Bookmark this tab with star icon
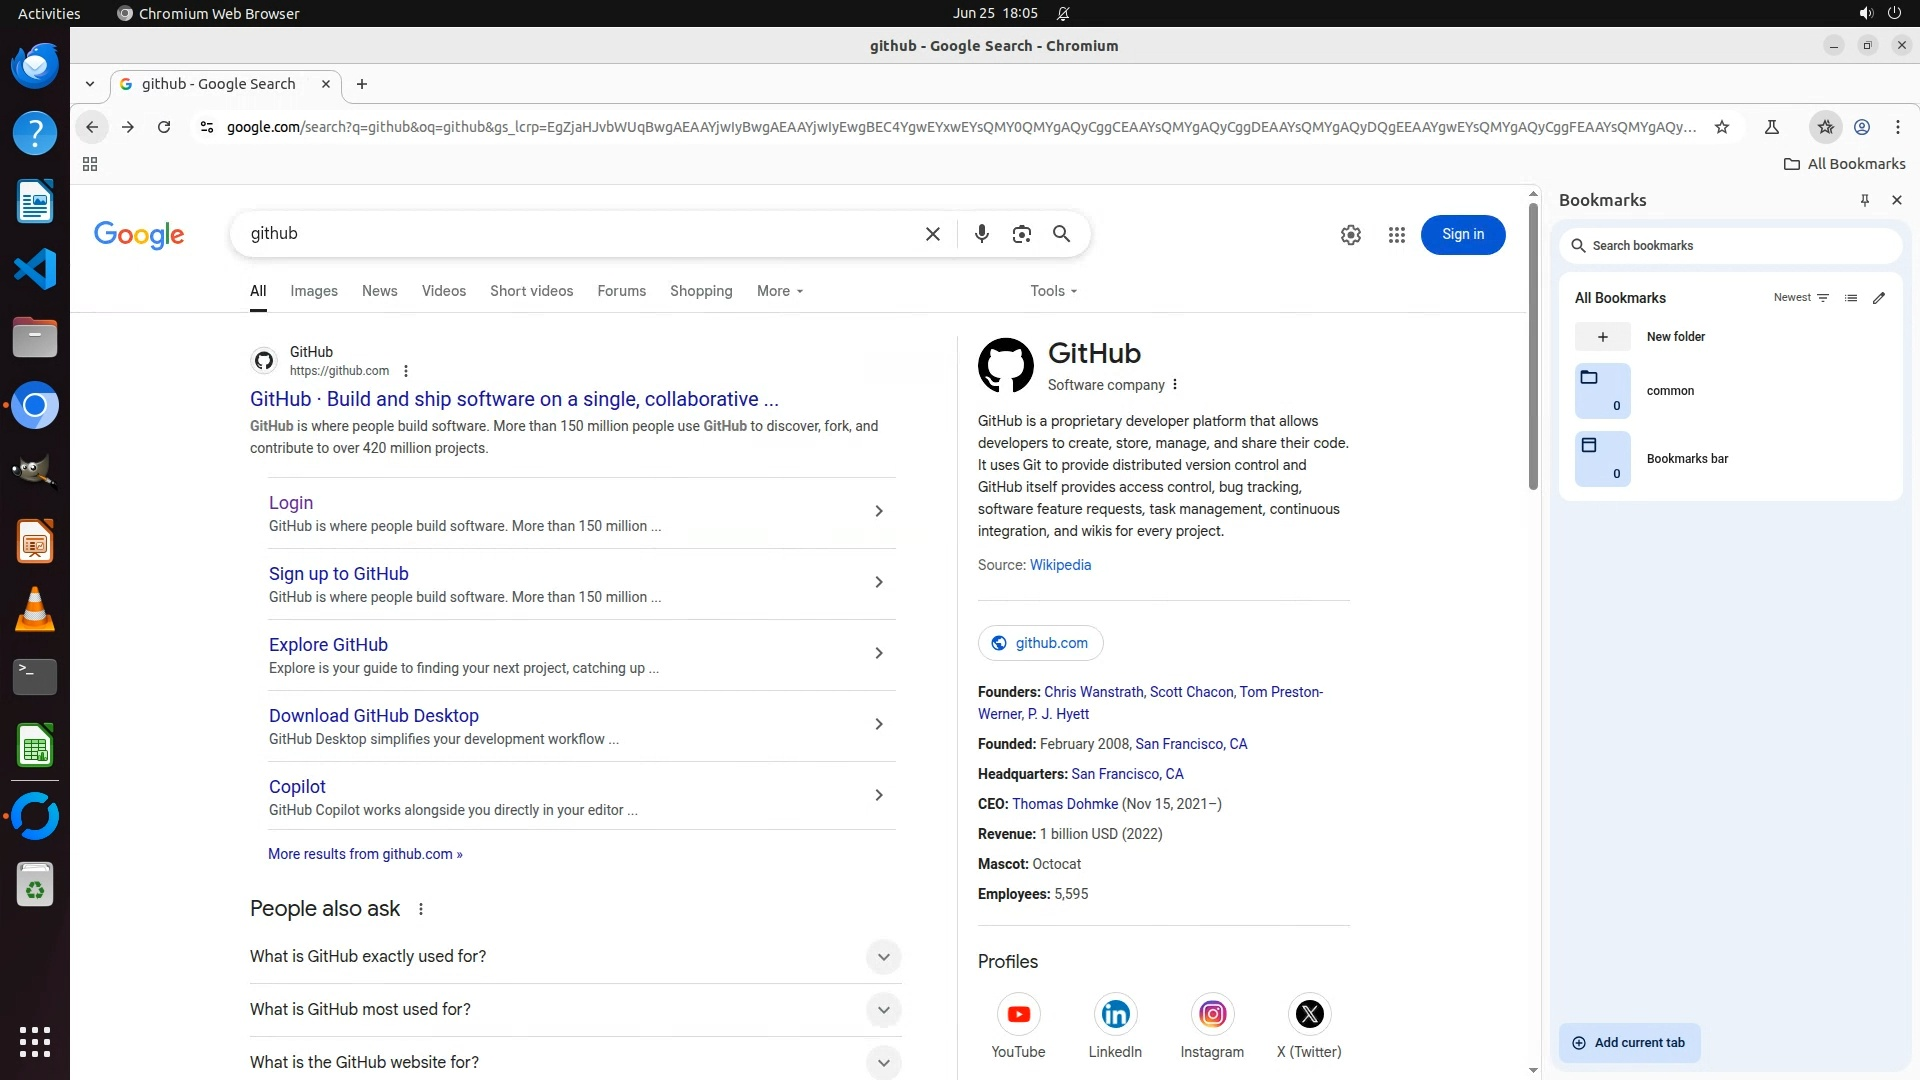 pyautogui.click(x=1721, y=127)
